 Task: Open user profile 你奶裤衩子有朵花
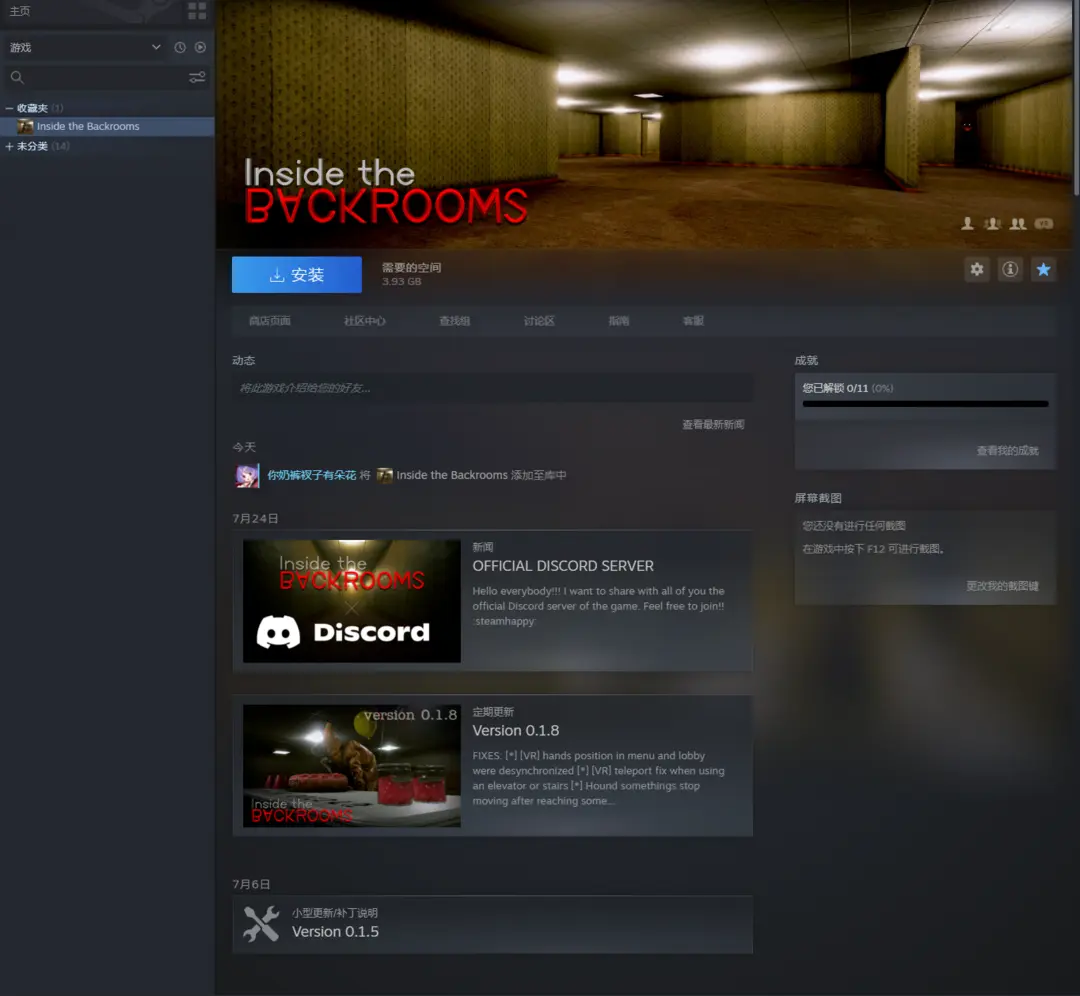[x=311, y=475]
